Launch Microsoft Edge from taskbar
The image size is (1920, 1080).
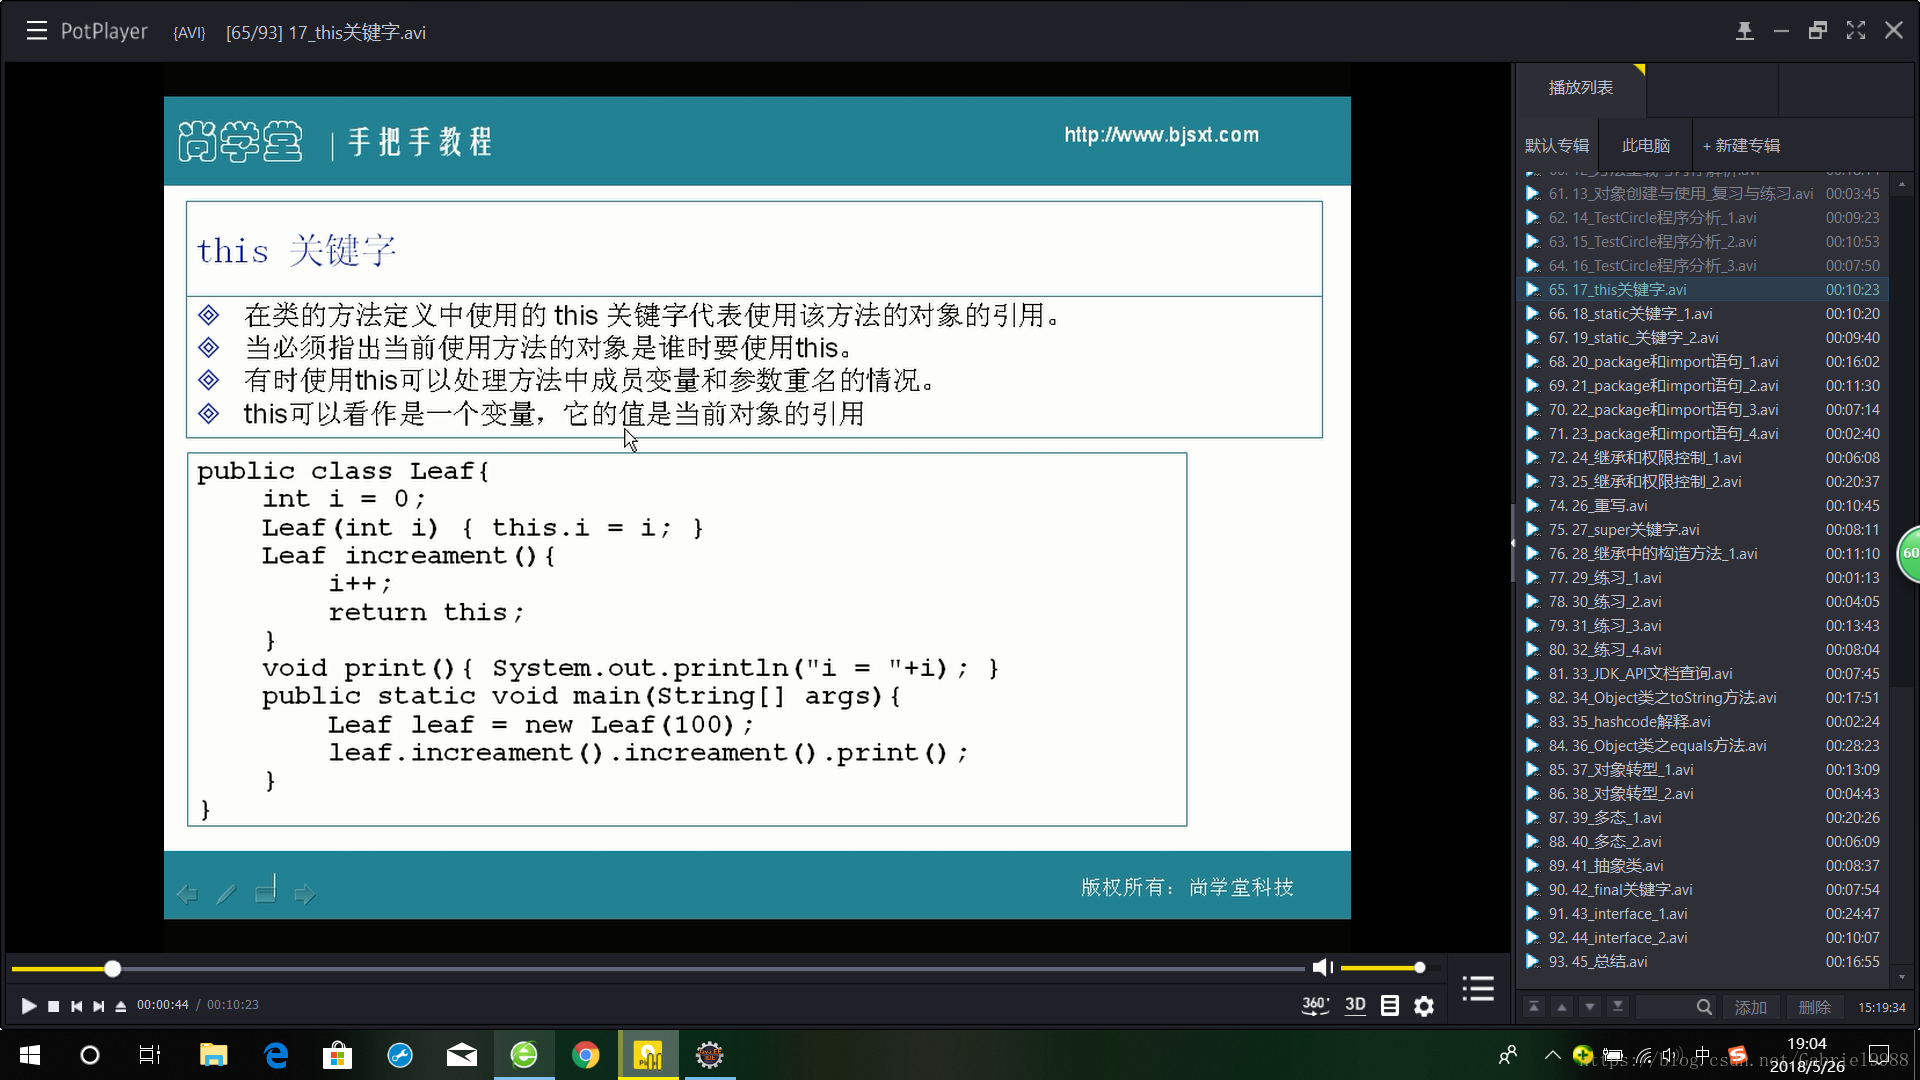[x=276, y=1055]
